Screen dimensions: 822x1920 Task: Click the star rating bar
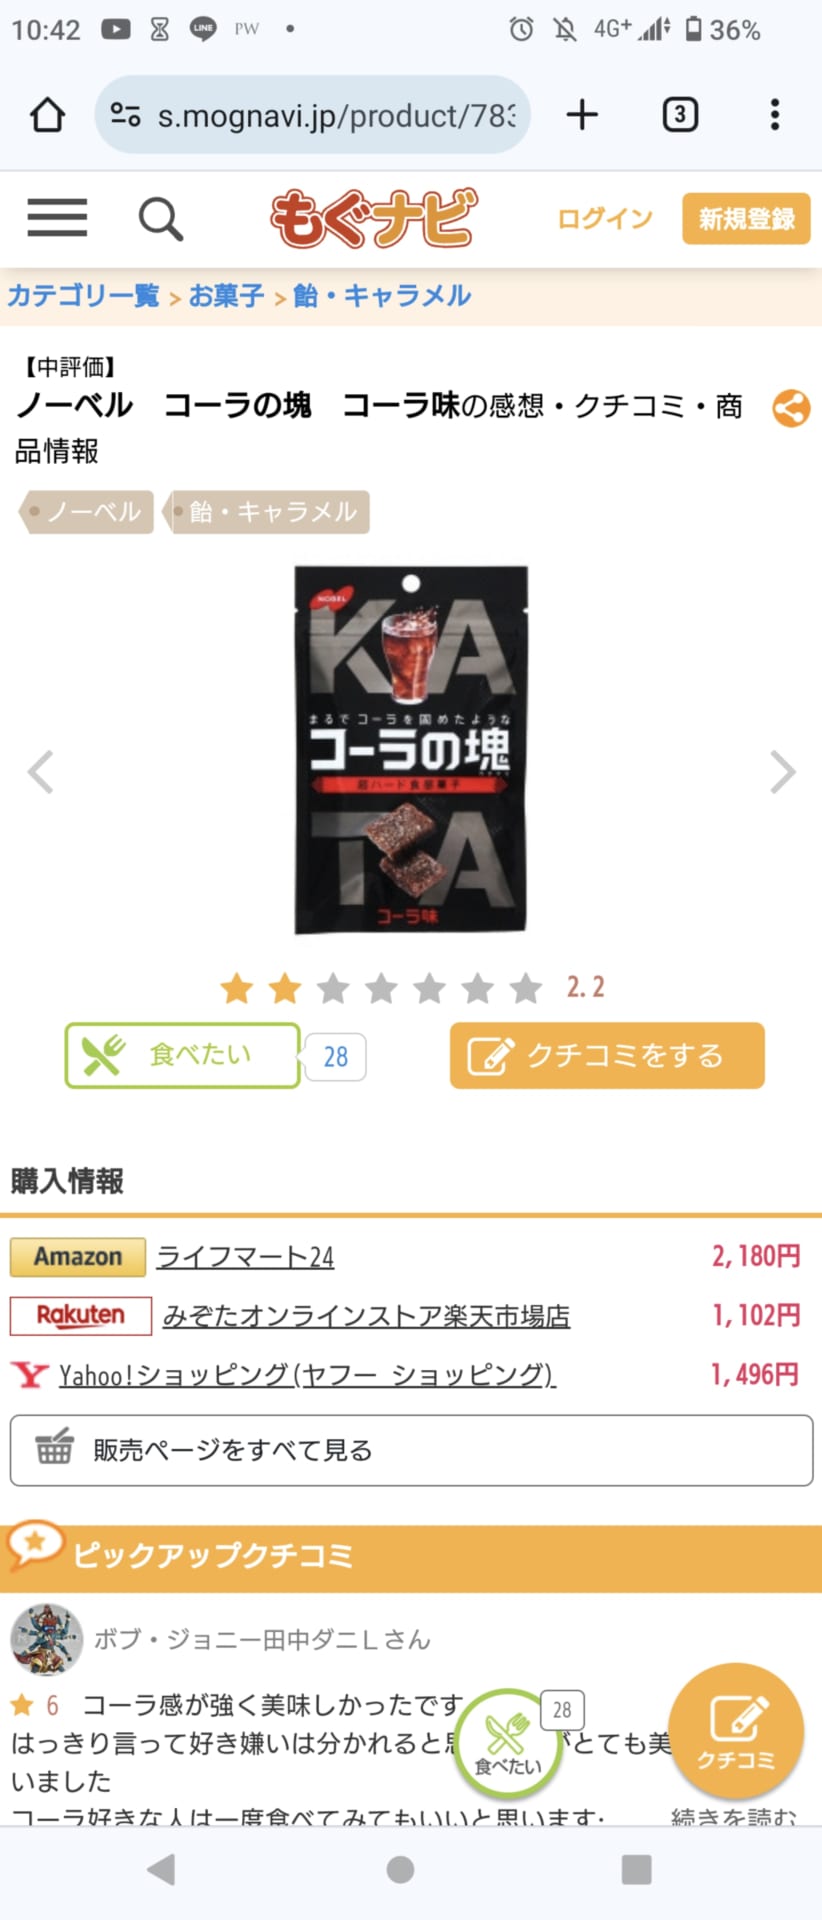tap(381, 988)
